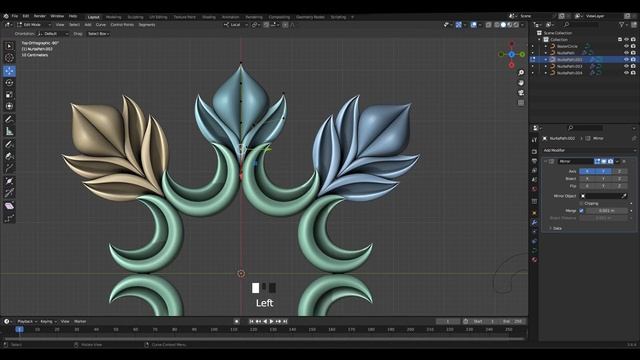Toggle render camera icon for Collection
This screenshot has height=360, width=640.
tap(633, 40)
